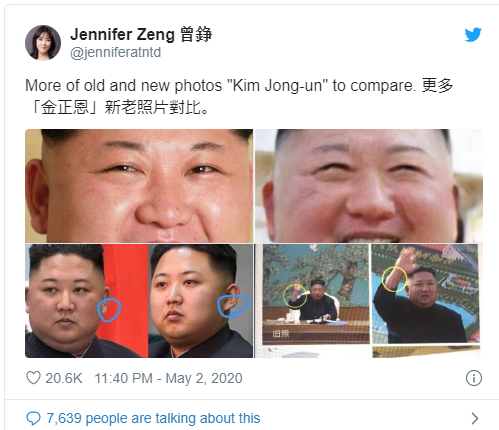Screen dimensions: 499x430
Task: Click the English tweet text about old and new photos
Action: 221,86
